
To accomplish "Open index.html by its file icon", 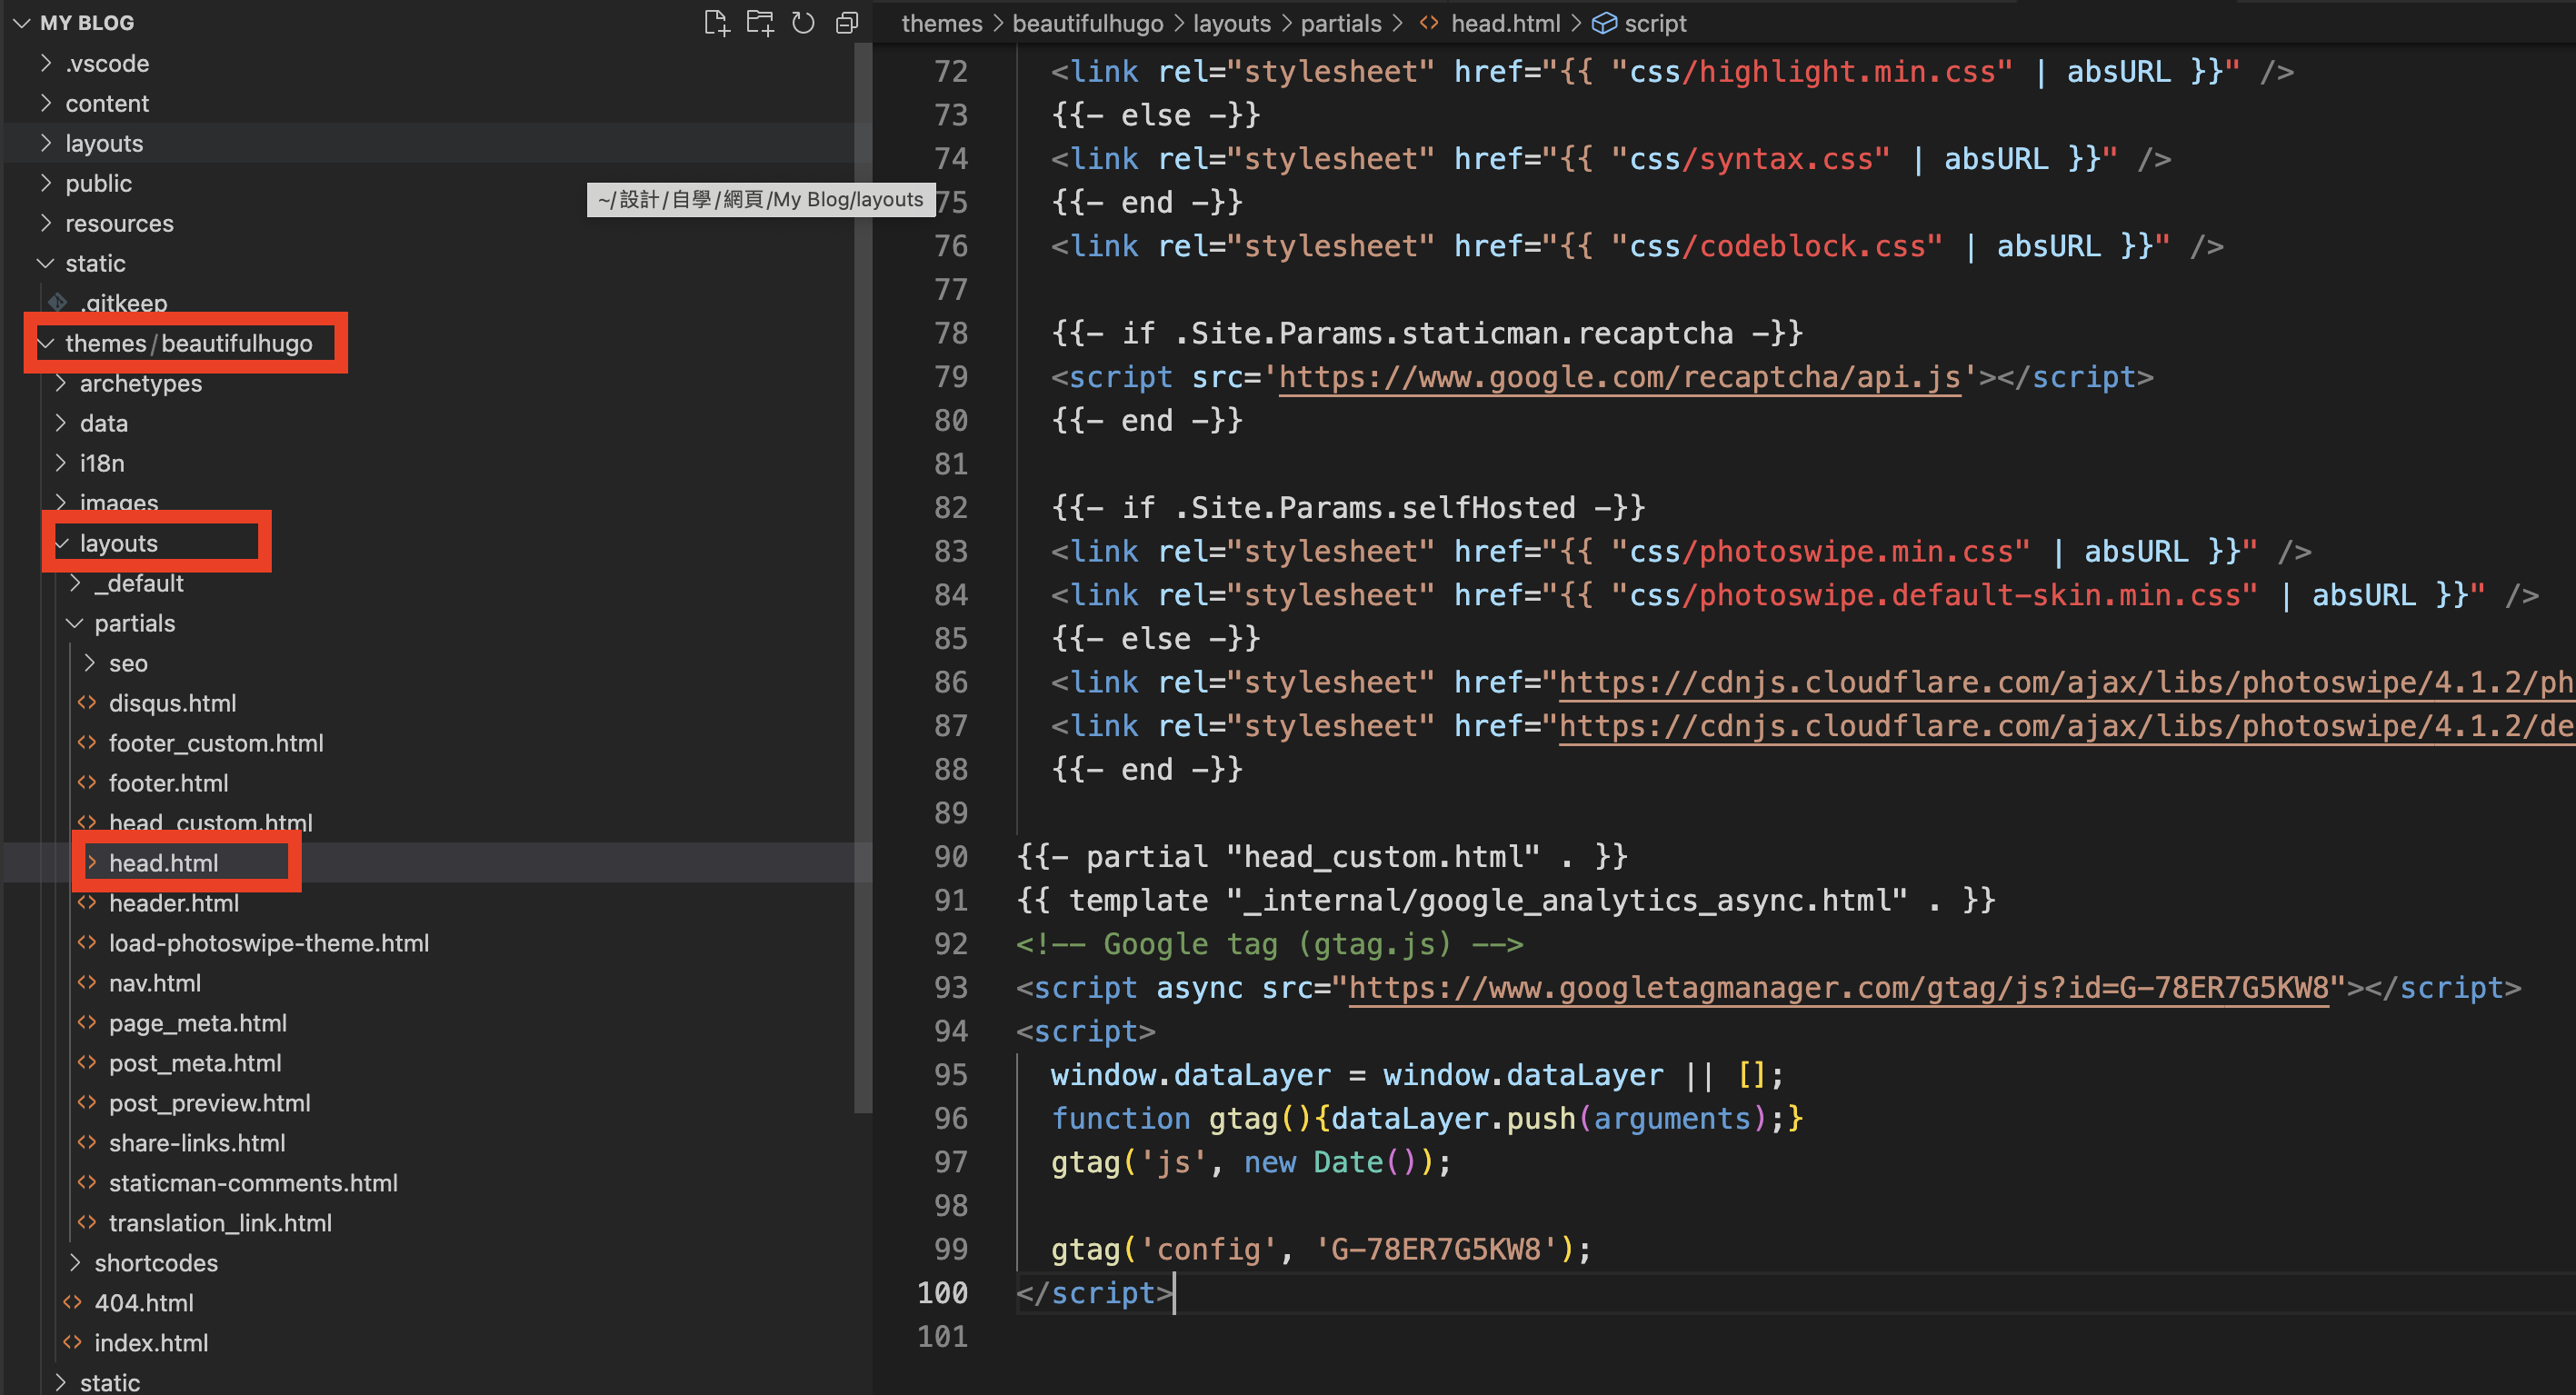I will point(72,1343).
